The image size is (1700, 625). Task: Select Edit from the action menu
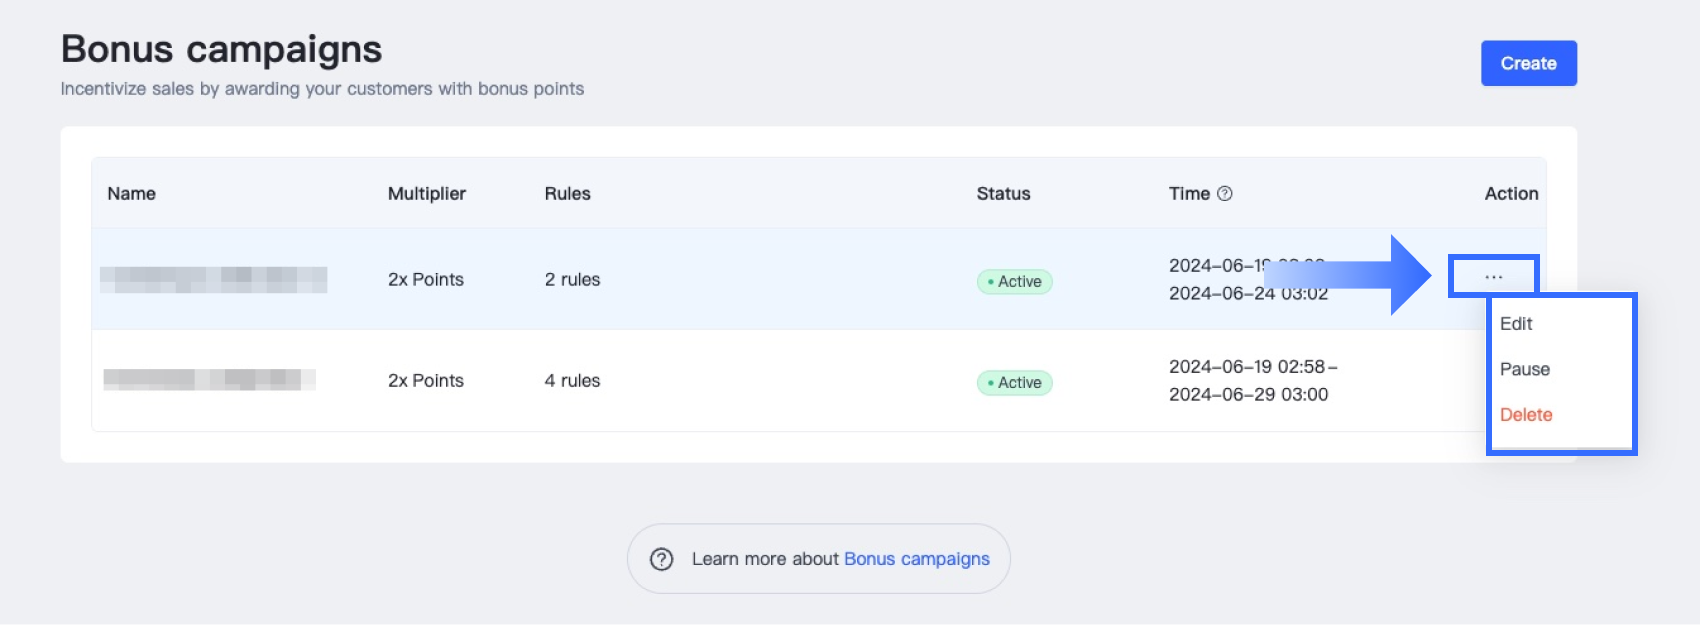1516,324
